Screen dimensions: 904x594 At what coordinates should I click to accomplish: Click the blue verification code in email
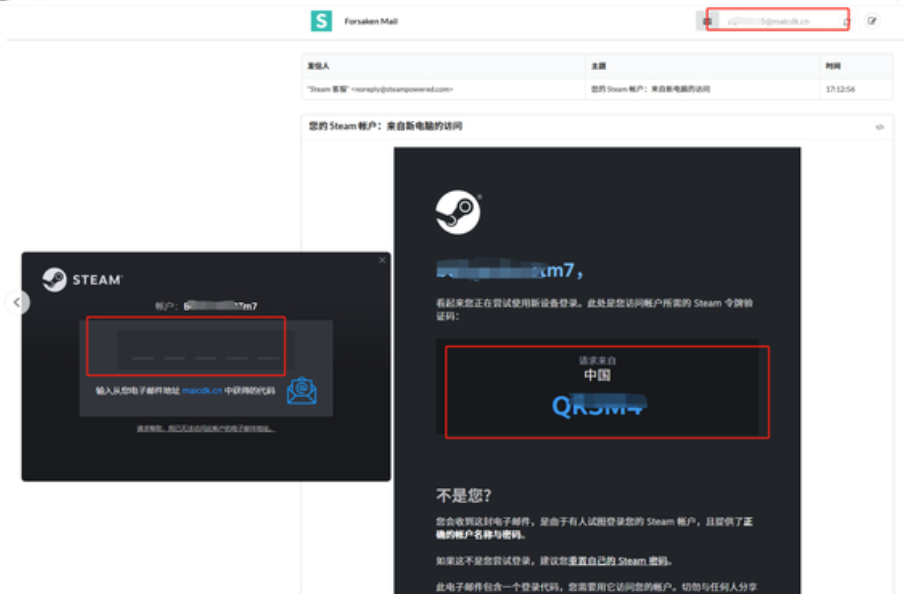pyautogui.click(x=600, y=405)
